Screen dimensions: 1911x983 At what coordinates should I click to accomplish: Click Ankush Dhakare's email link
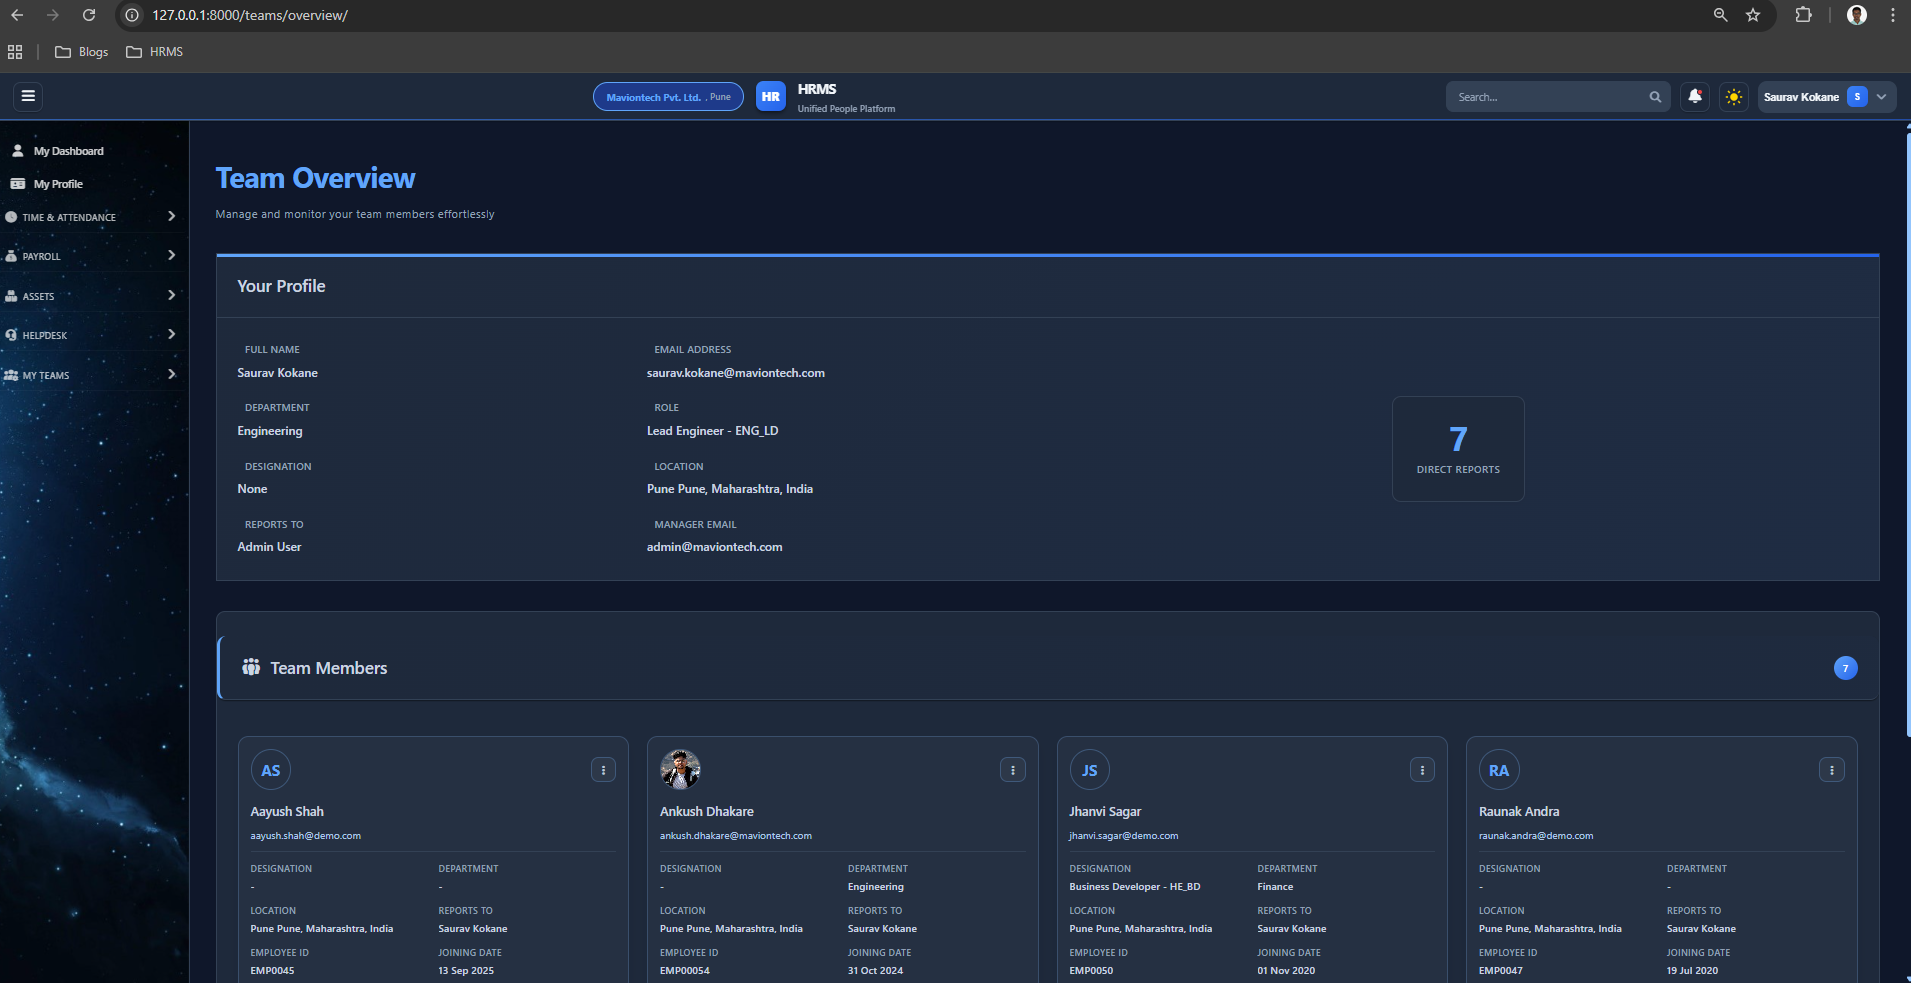(x=735, y=836)
